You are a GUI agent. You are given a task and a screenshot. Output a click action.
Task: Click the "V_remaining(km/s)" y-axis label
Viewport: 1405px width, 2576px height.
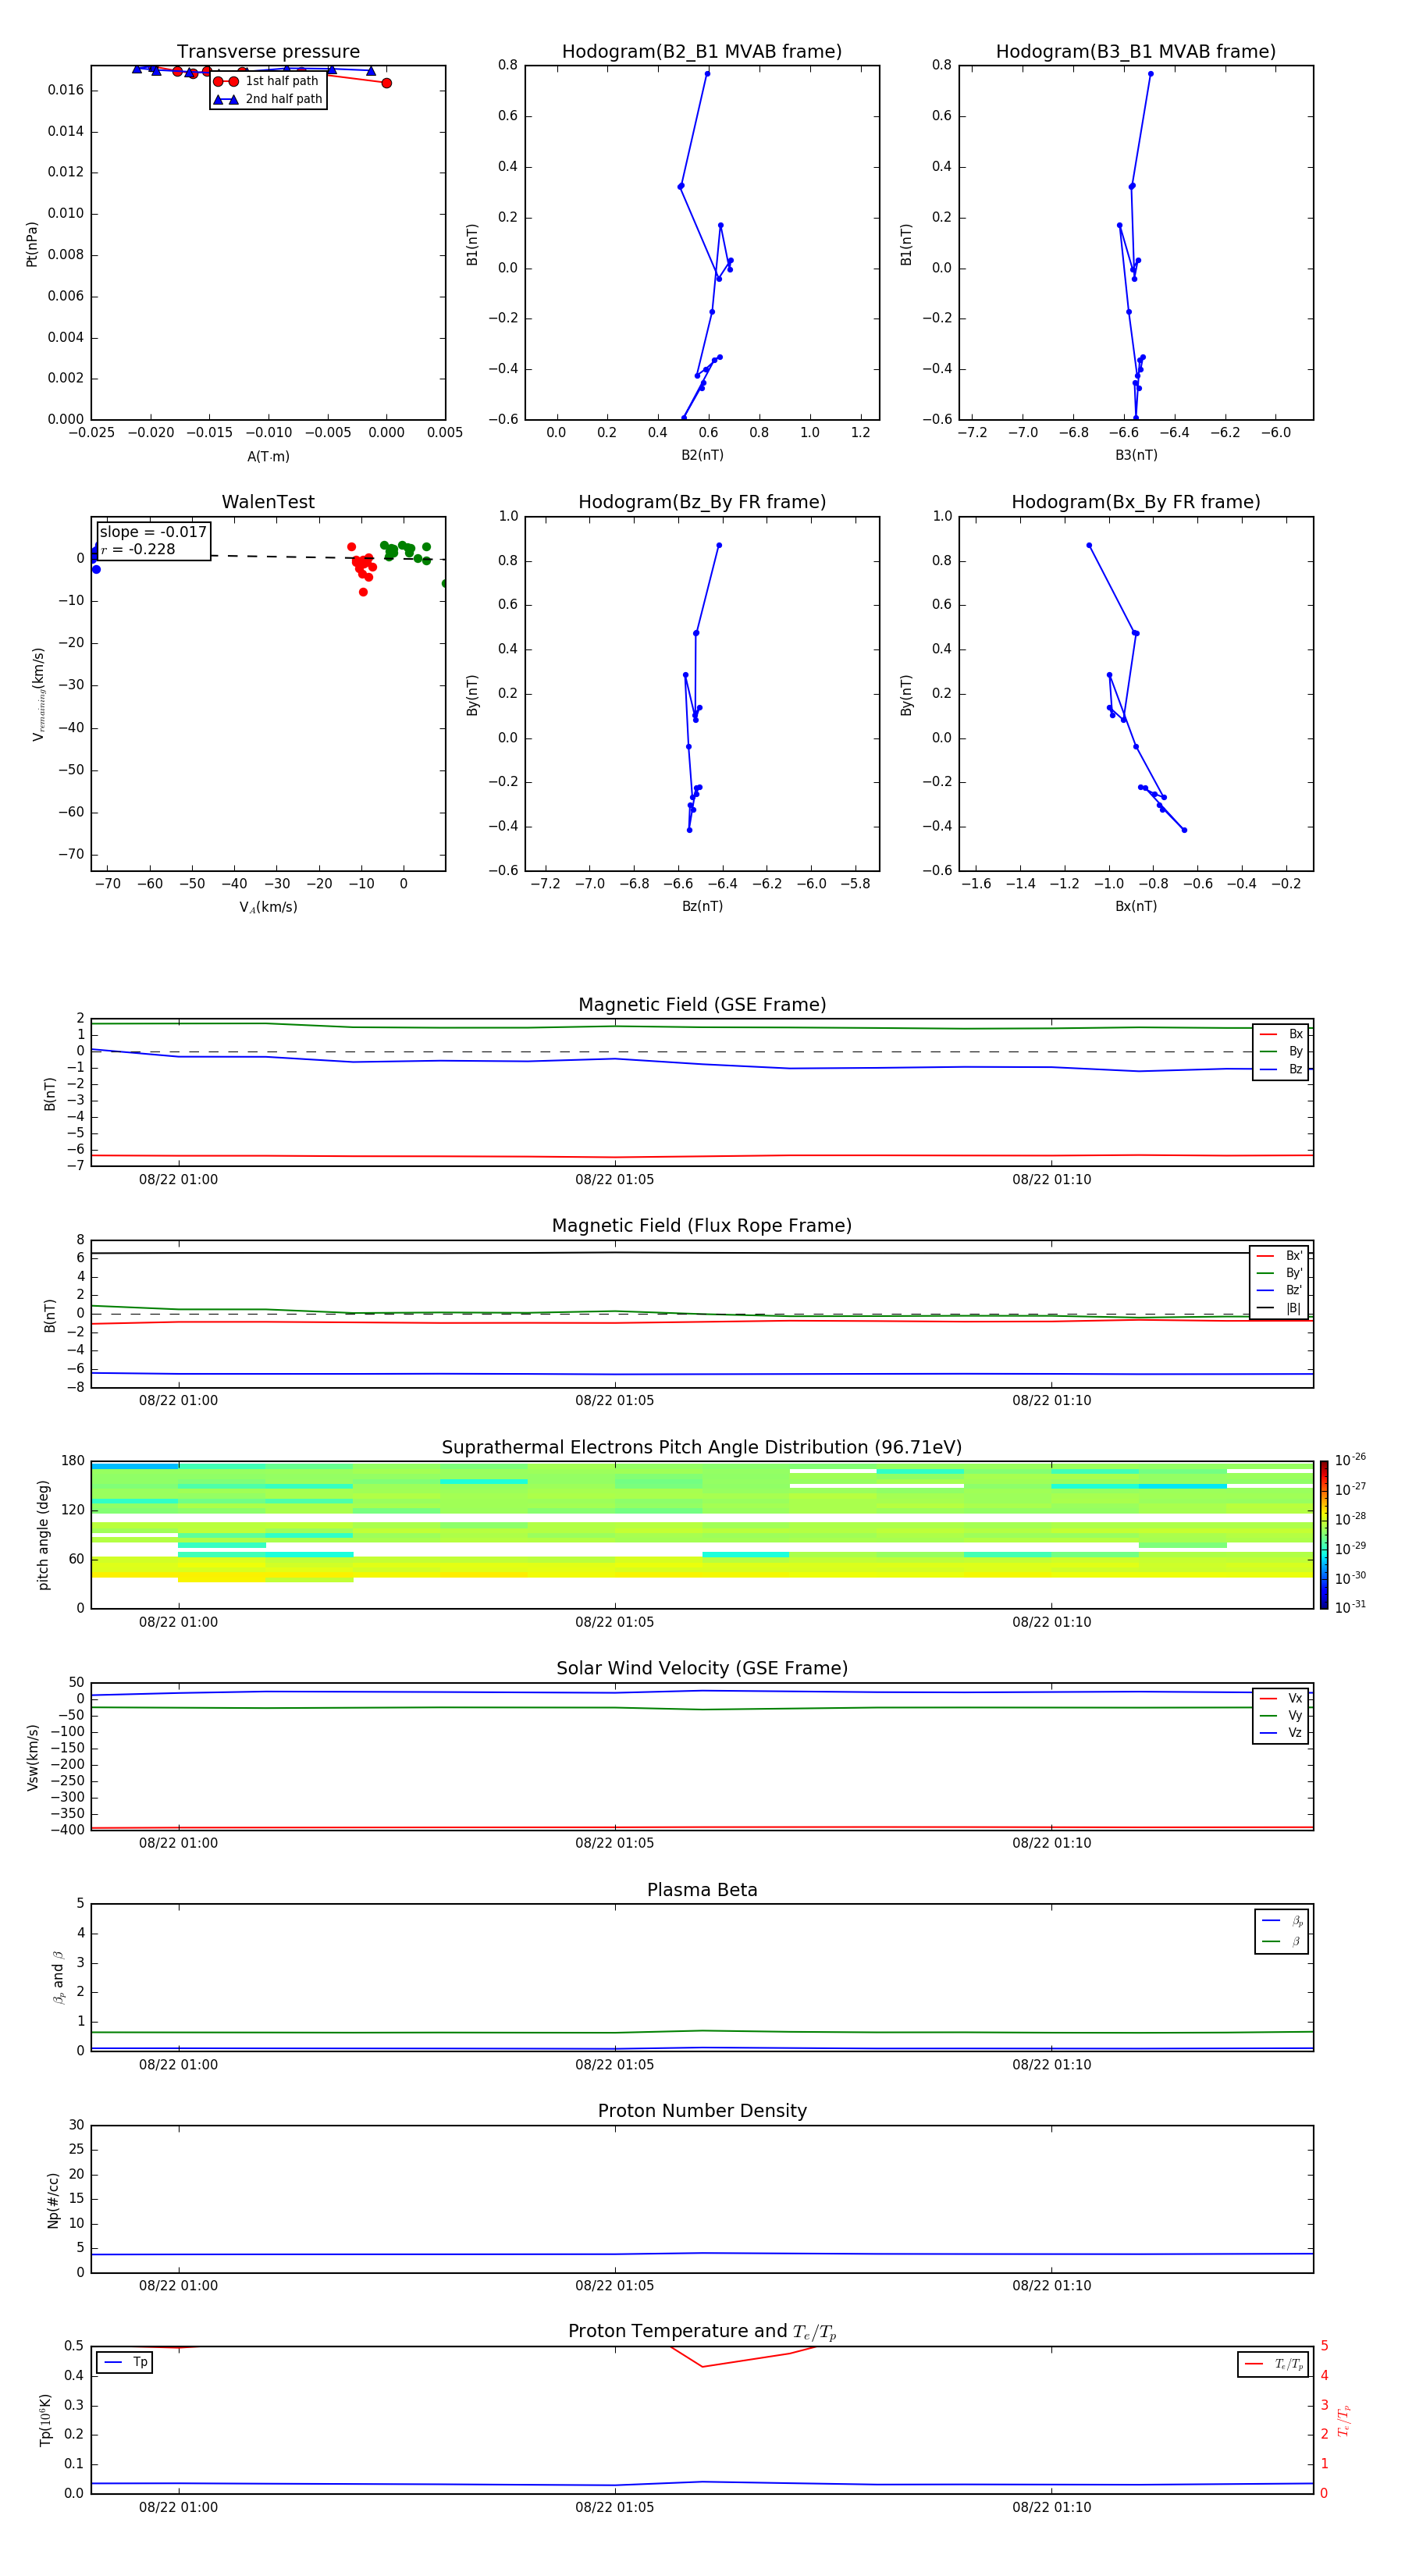(x=38, y=694)
